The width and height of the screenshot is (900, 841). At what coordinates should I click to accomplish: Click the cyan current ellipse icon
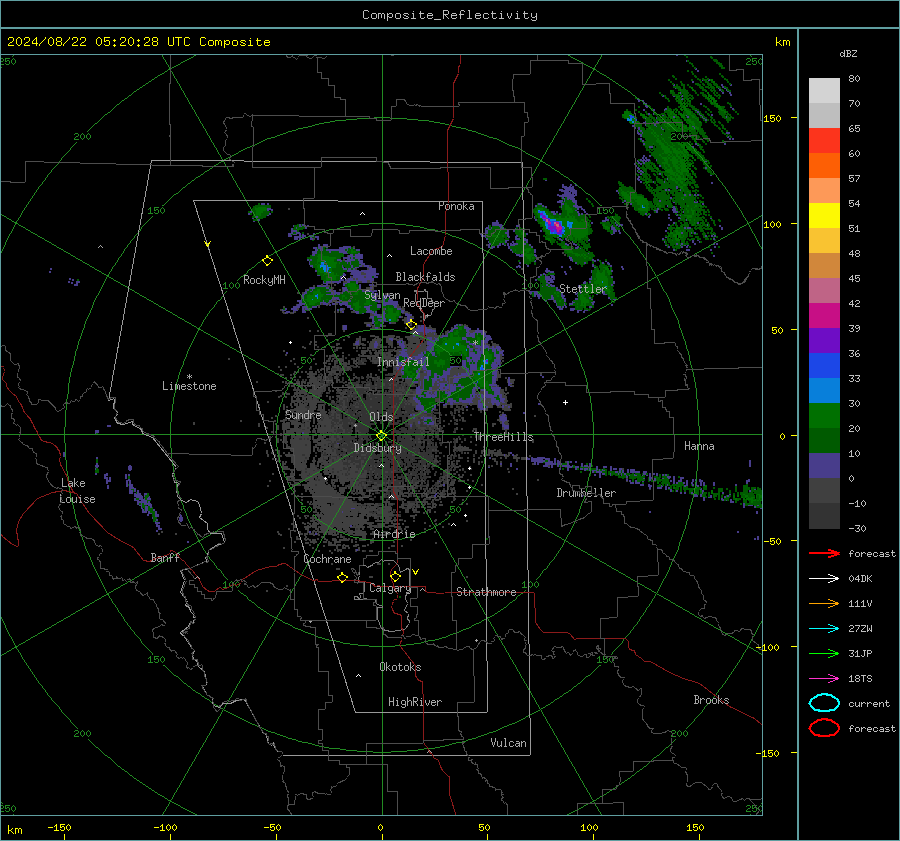[x=824, y=703]
